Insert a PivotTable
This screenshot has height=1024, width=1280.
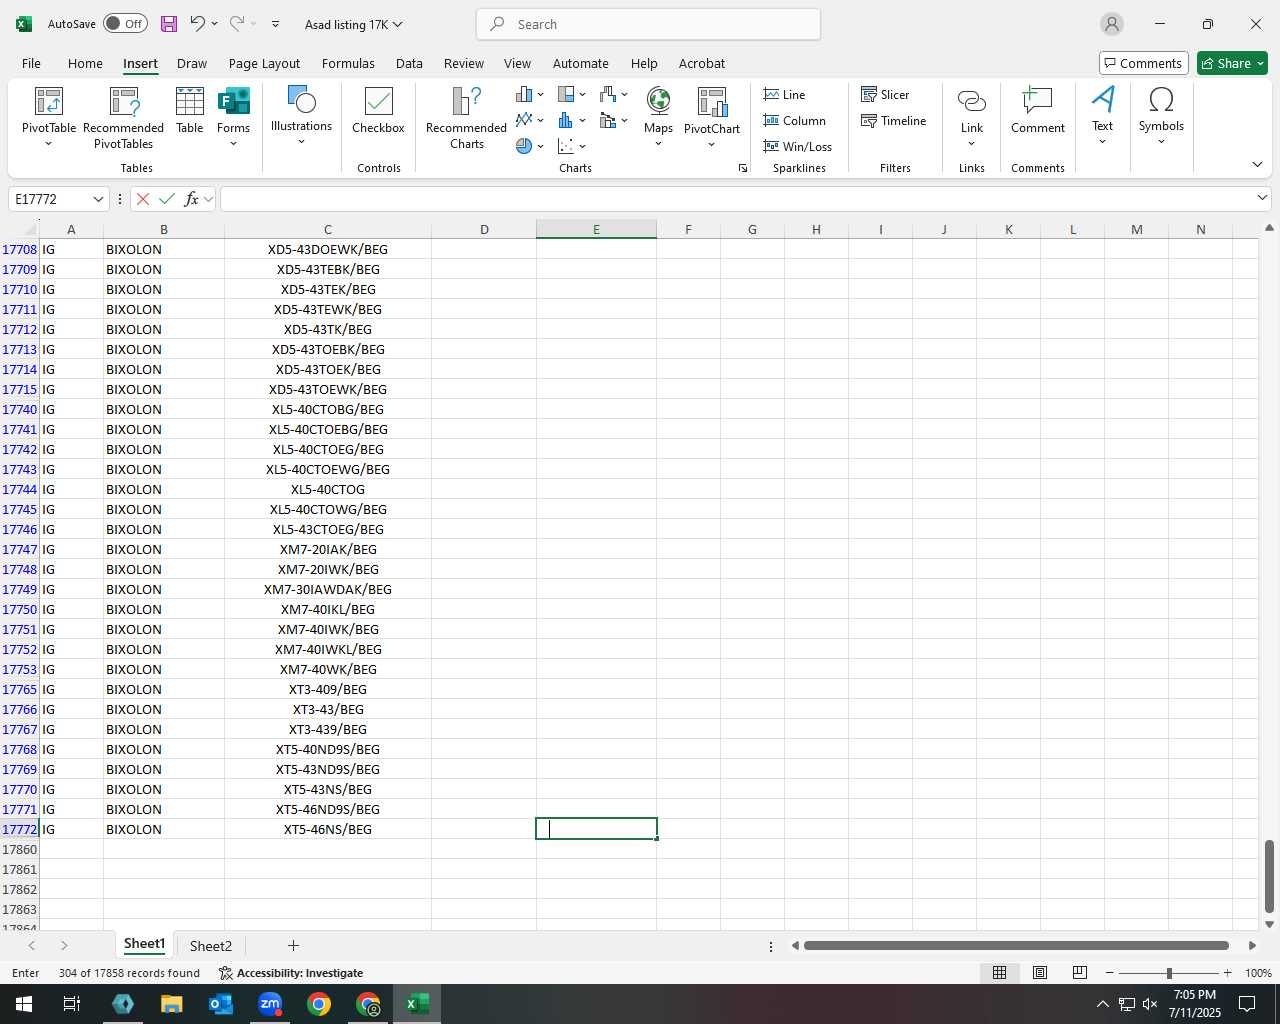pyautogui.click(x=48, y=116)
